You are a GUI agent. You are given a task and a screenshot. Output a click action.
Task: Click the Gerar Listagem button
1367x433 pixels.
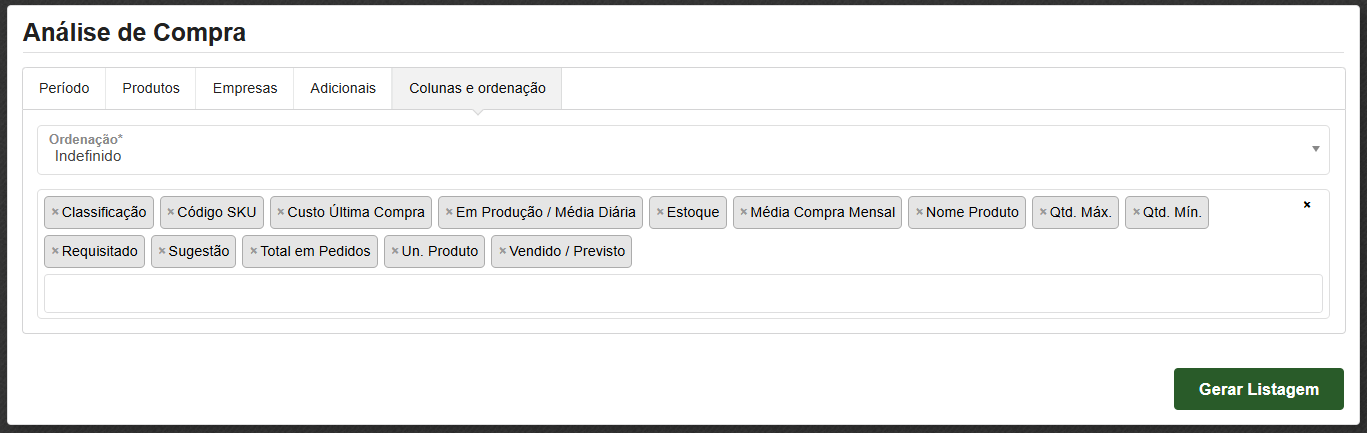[1258, 389]
